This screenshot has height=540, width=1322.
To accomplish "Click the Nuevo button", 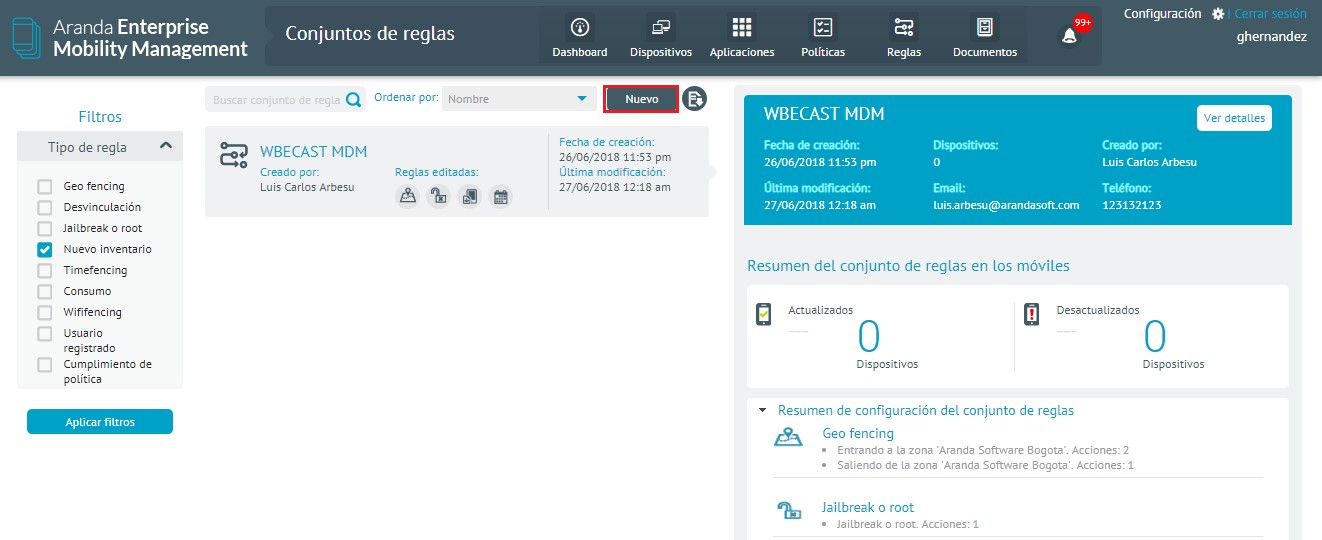I will click(641, 99).
